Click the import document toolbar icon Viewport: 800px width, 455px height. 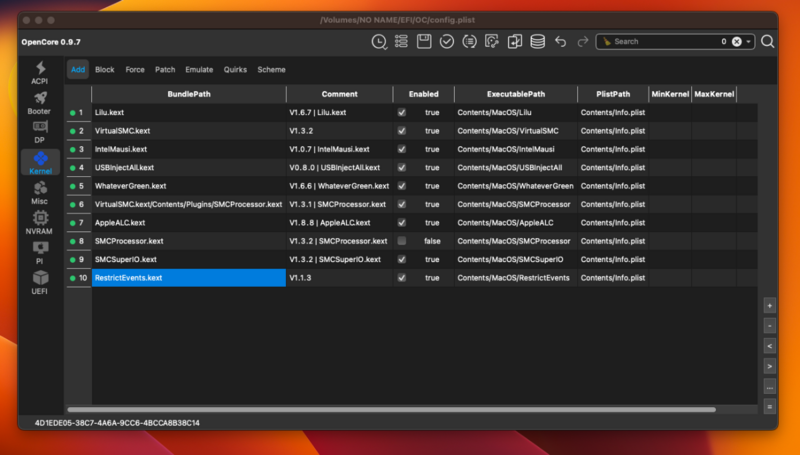coord(515,42)
